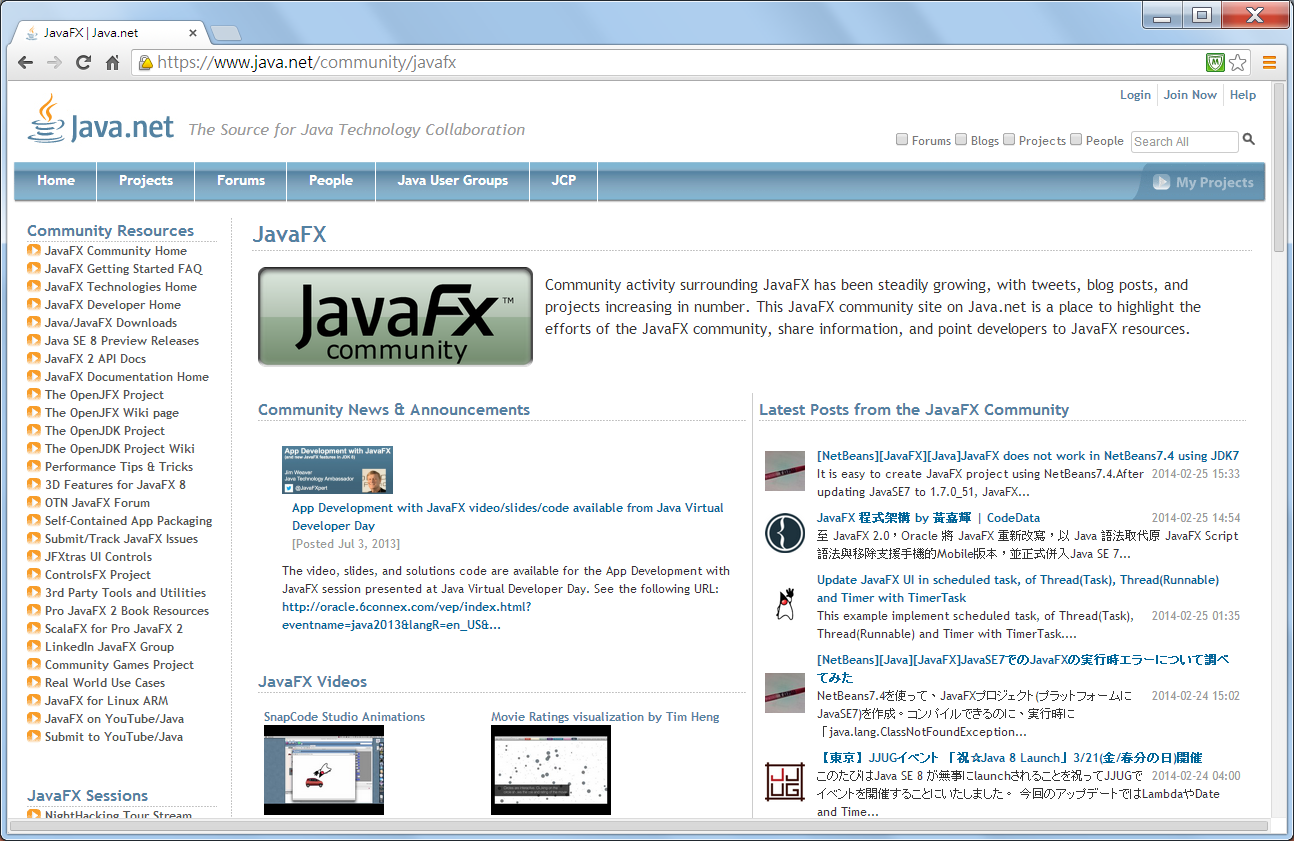Click the Java.net coffee cup logo
This screenshot has height=841, width=1294.
click(46, 119)
